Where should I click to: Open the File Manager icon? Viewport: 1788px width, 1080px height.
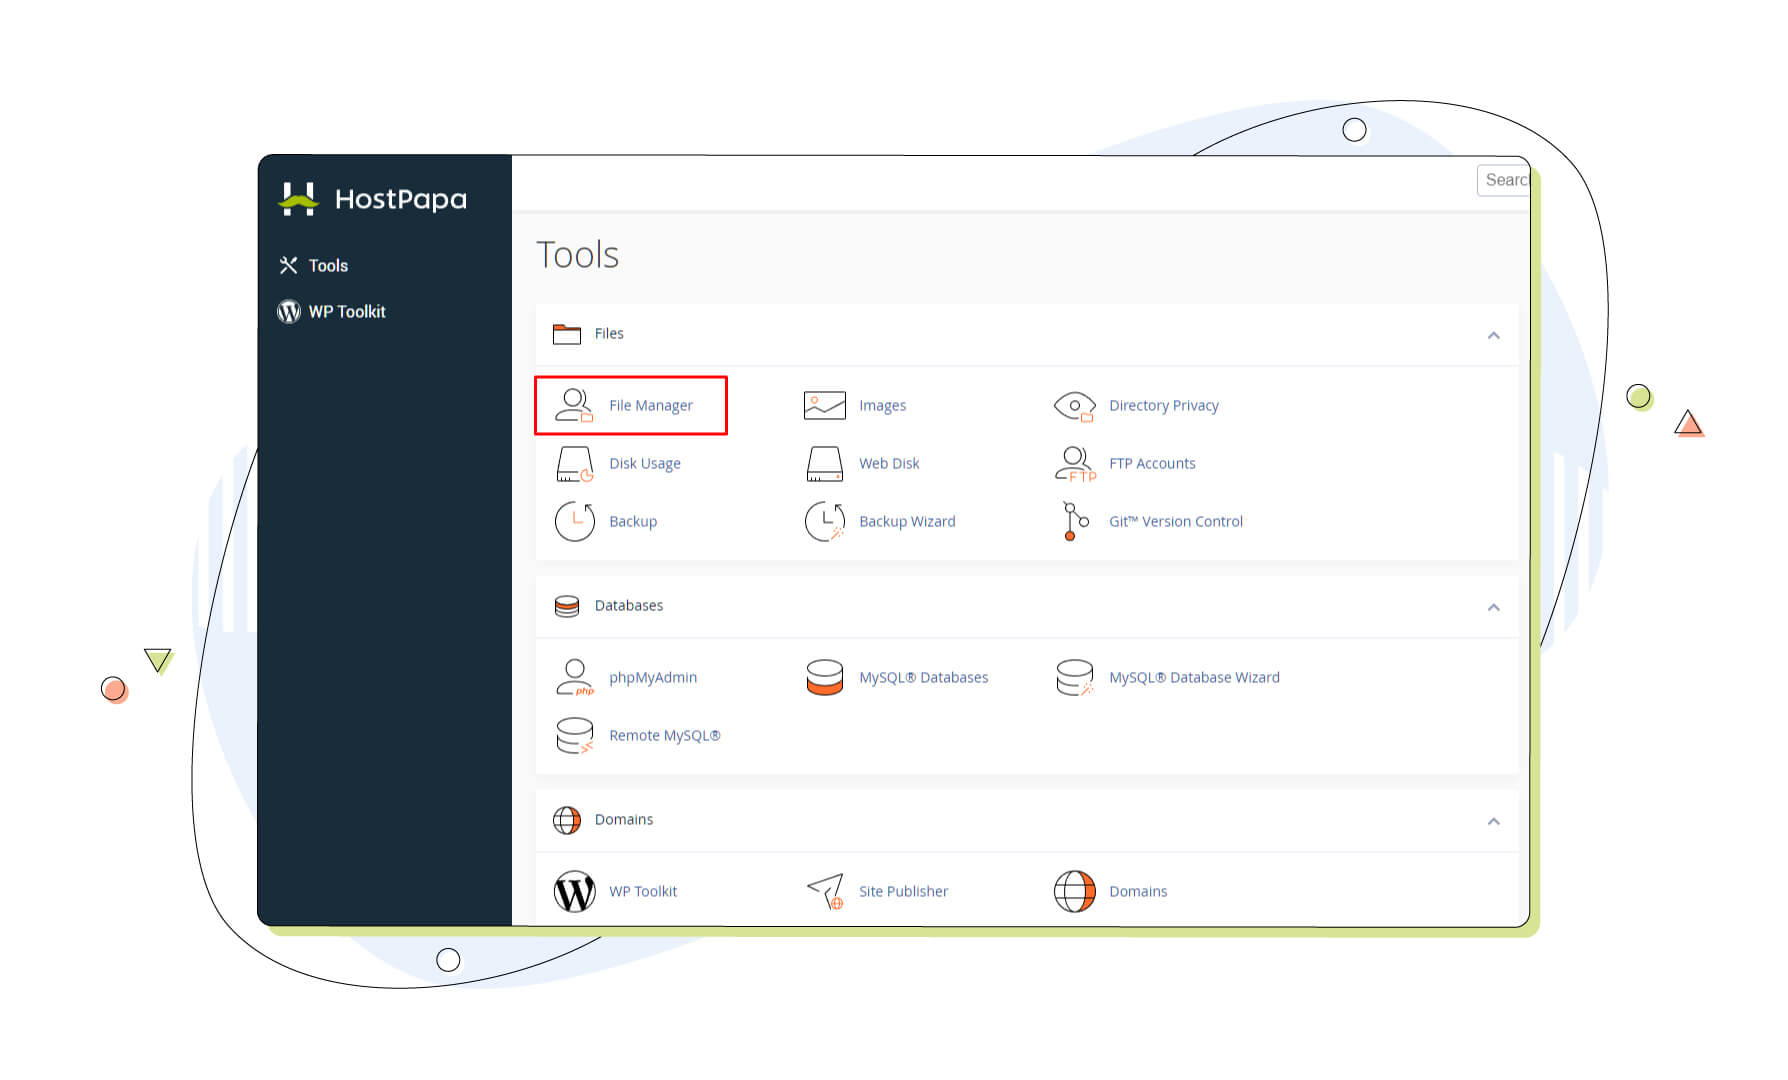pyautogui.click(x=574, y=405)
